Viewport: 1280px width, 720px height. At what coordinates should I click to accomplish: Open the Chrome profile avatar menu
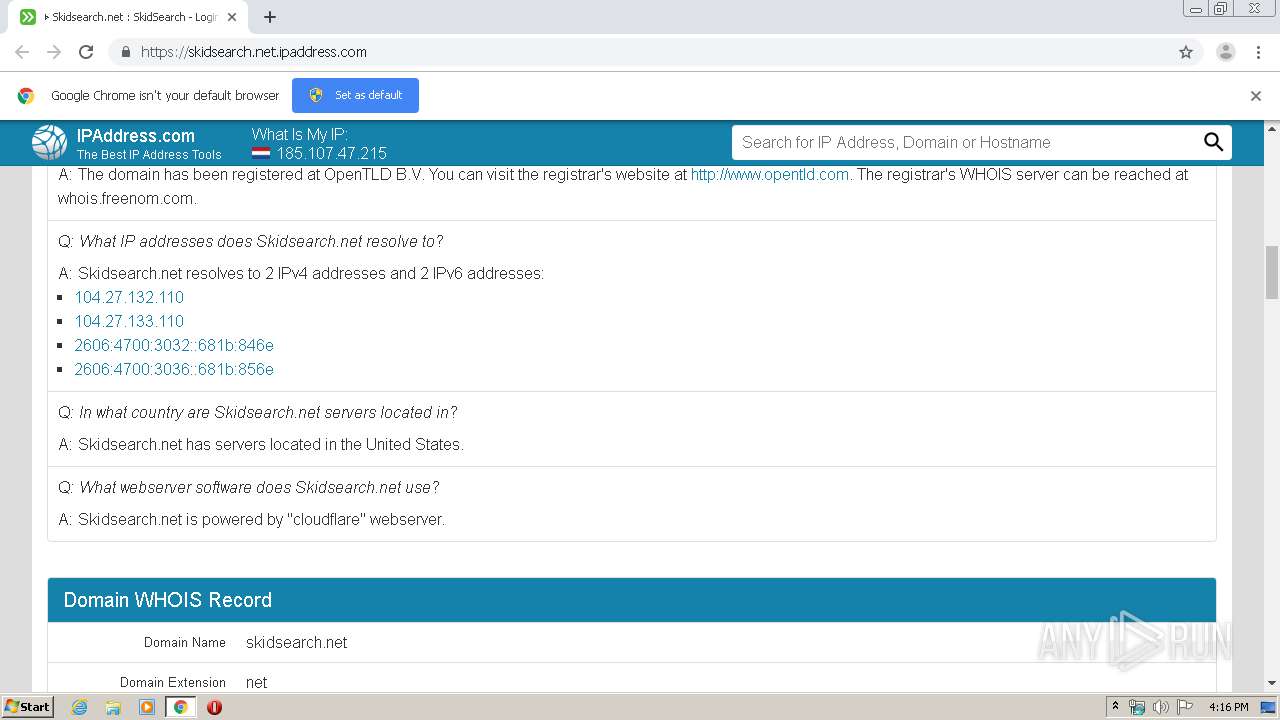pyautogui.click(x=1226, y=52)
